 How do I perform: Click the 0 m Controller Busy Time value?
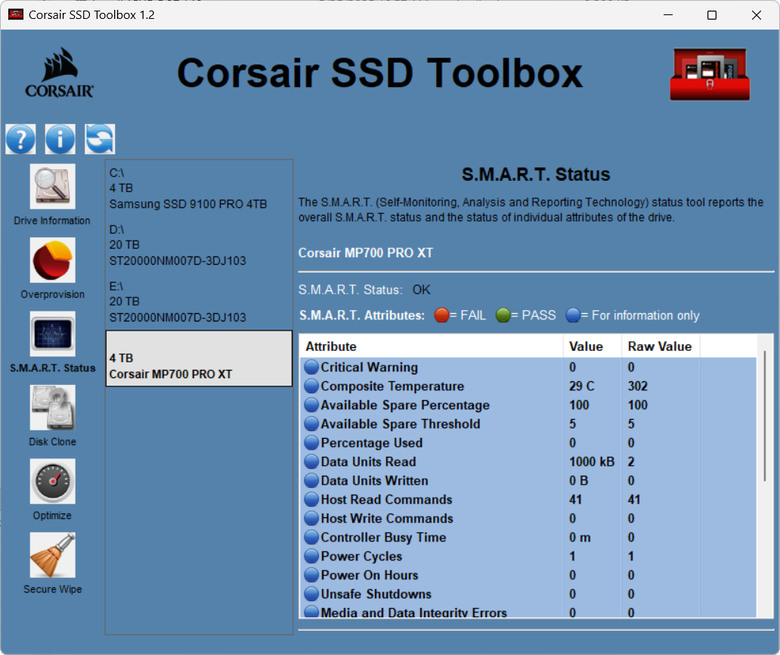pyautogui.click(x=580, y=537)
